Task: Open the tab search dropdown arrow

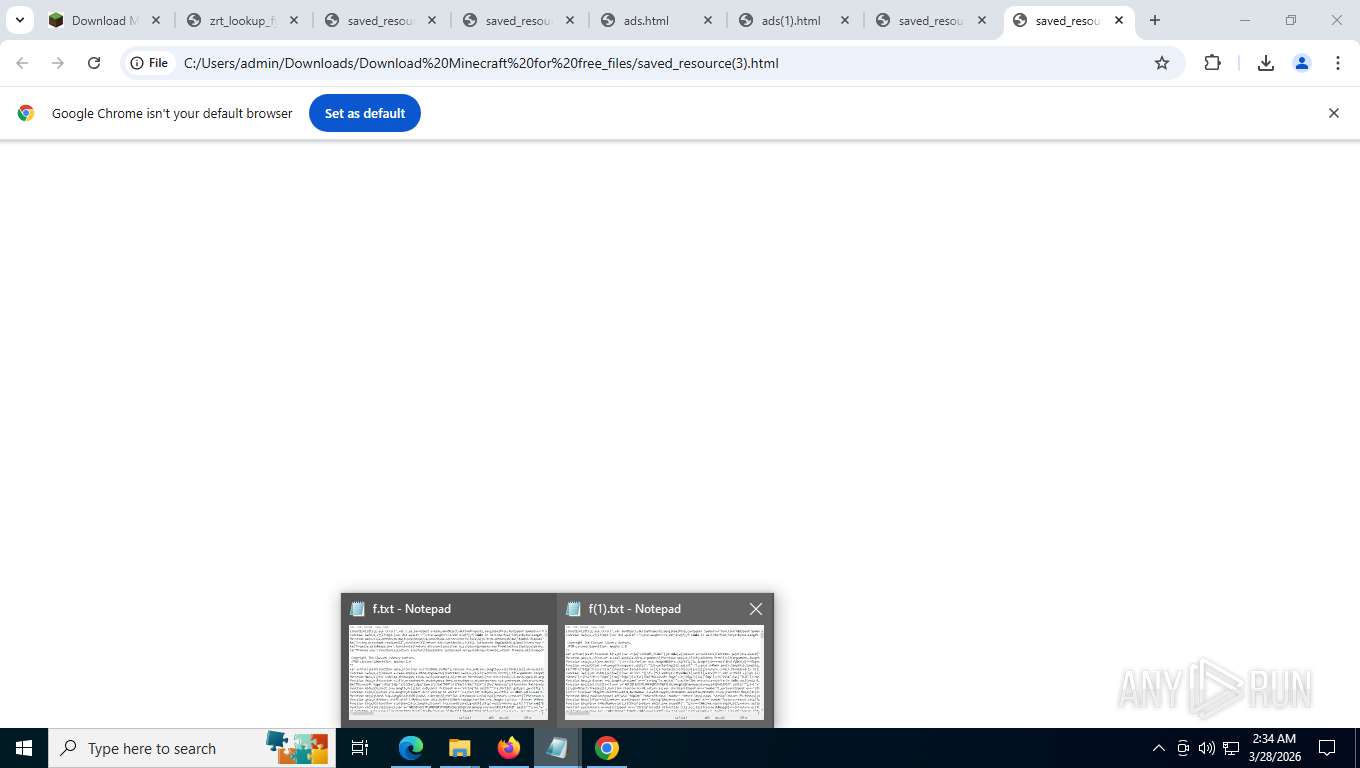Action: click(x=19, y=20)
